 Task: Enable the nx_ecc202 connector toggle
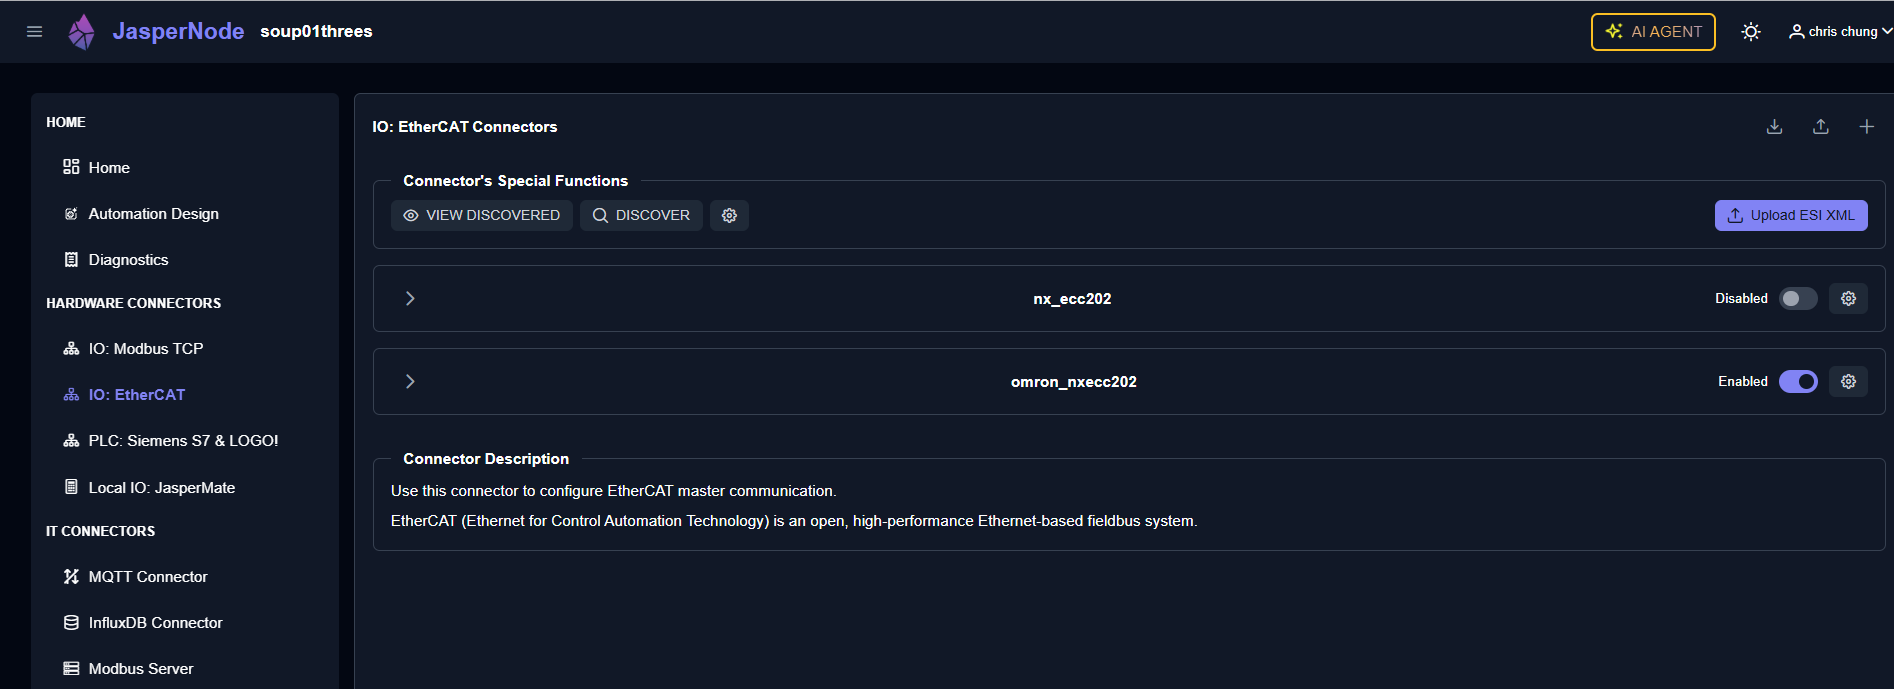coord(1797,299)
